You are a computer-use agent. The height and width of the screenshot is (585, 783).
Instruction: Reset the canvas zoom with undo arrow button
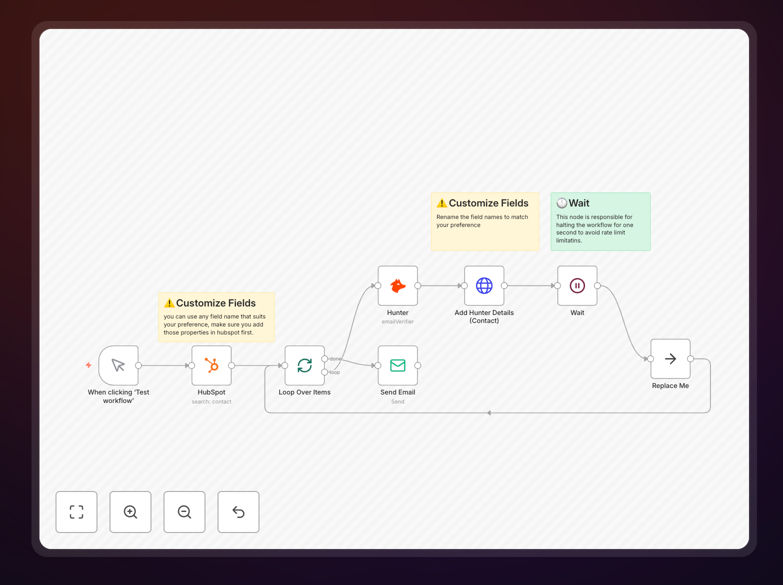pos(238,512)
